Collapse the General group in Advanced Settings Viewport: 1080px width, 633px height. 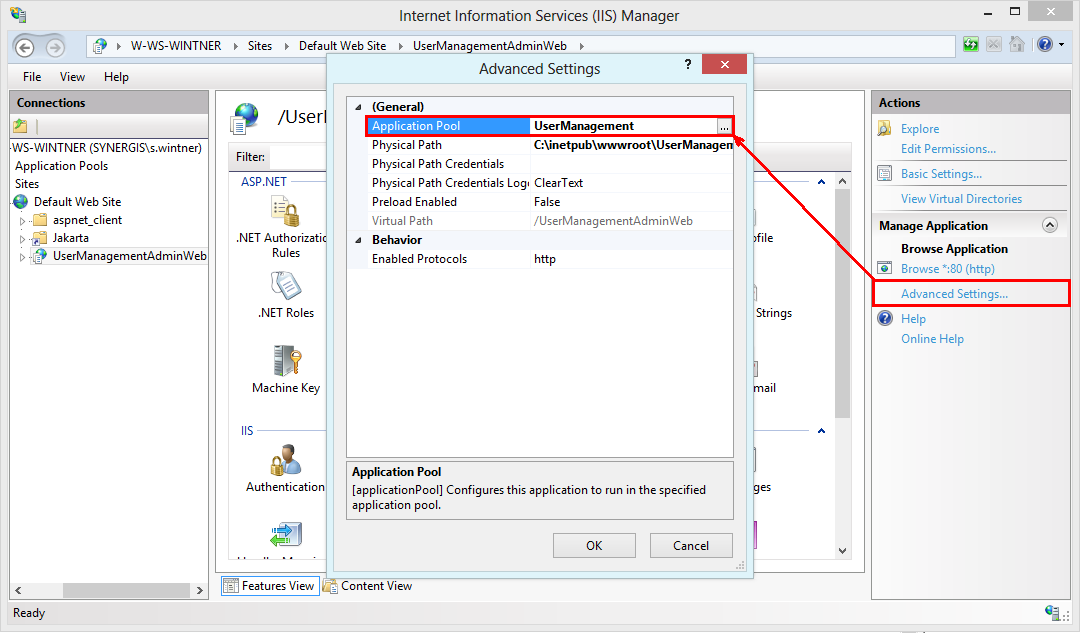click(x=357, y=106)
